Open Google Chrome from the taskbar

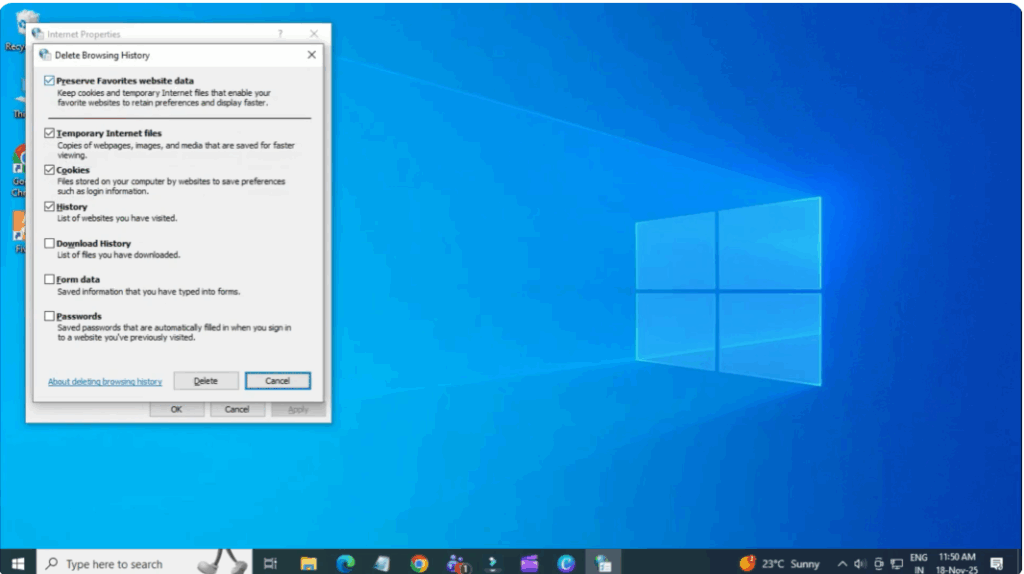[x=419, y=564]
